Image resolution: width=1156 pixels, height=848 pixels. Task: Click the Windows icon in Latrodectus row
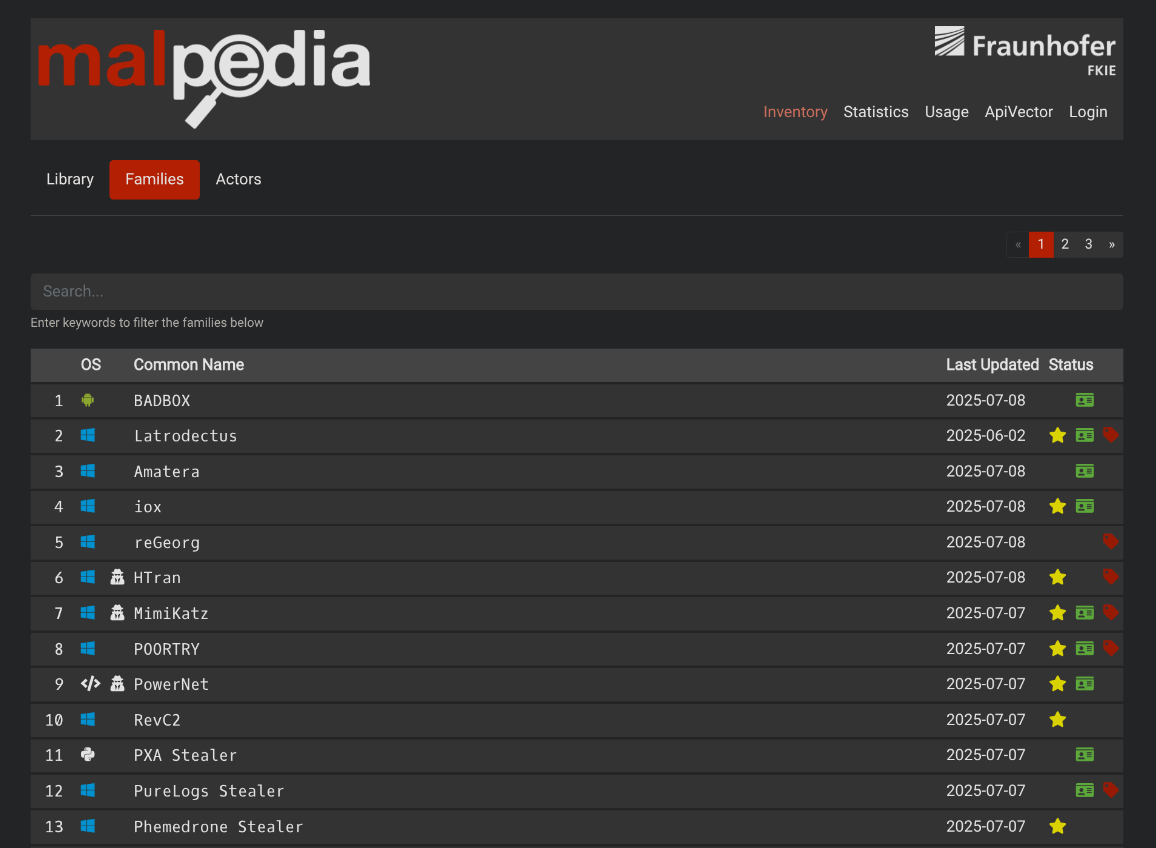pos(88,435)
